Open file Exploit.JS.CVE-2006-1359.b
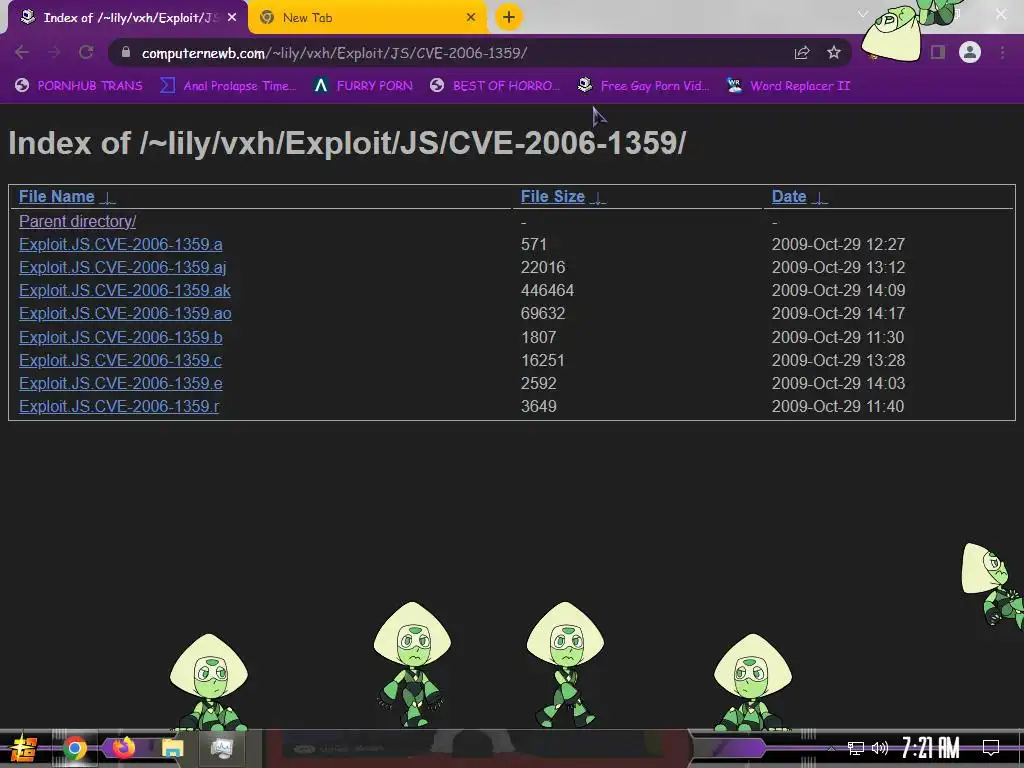1024x768 pixels. tap(121, 338)
